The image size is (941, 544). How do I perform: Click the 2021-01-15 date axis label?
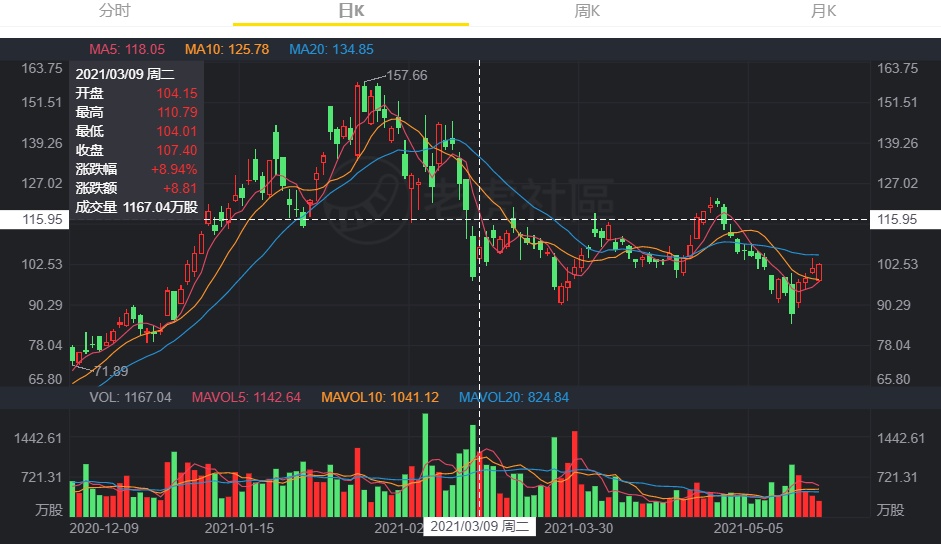[x=239, y=528]
